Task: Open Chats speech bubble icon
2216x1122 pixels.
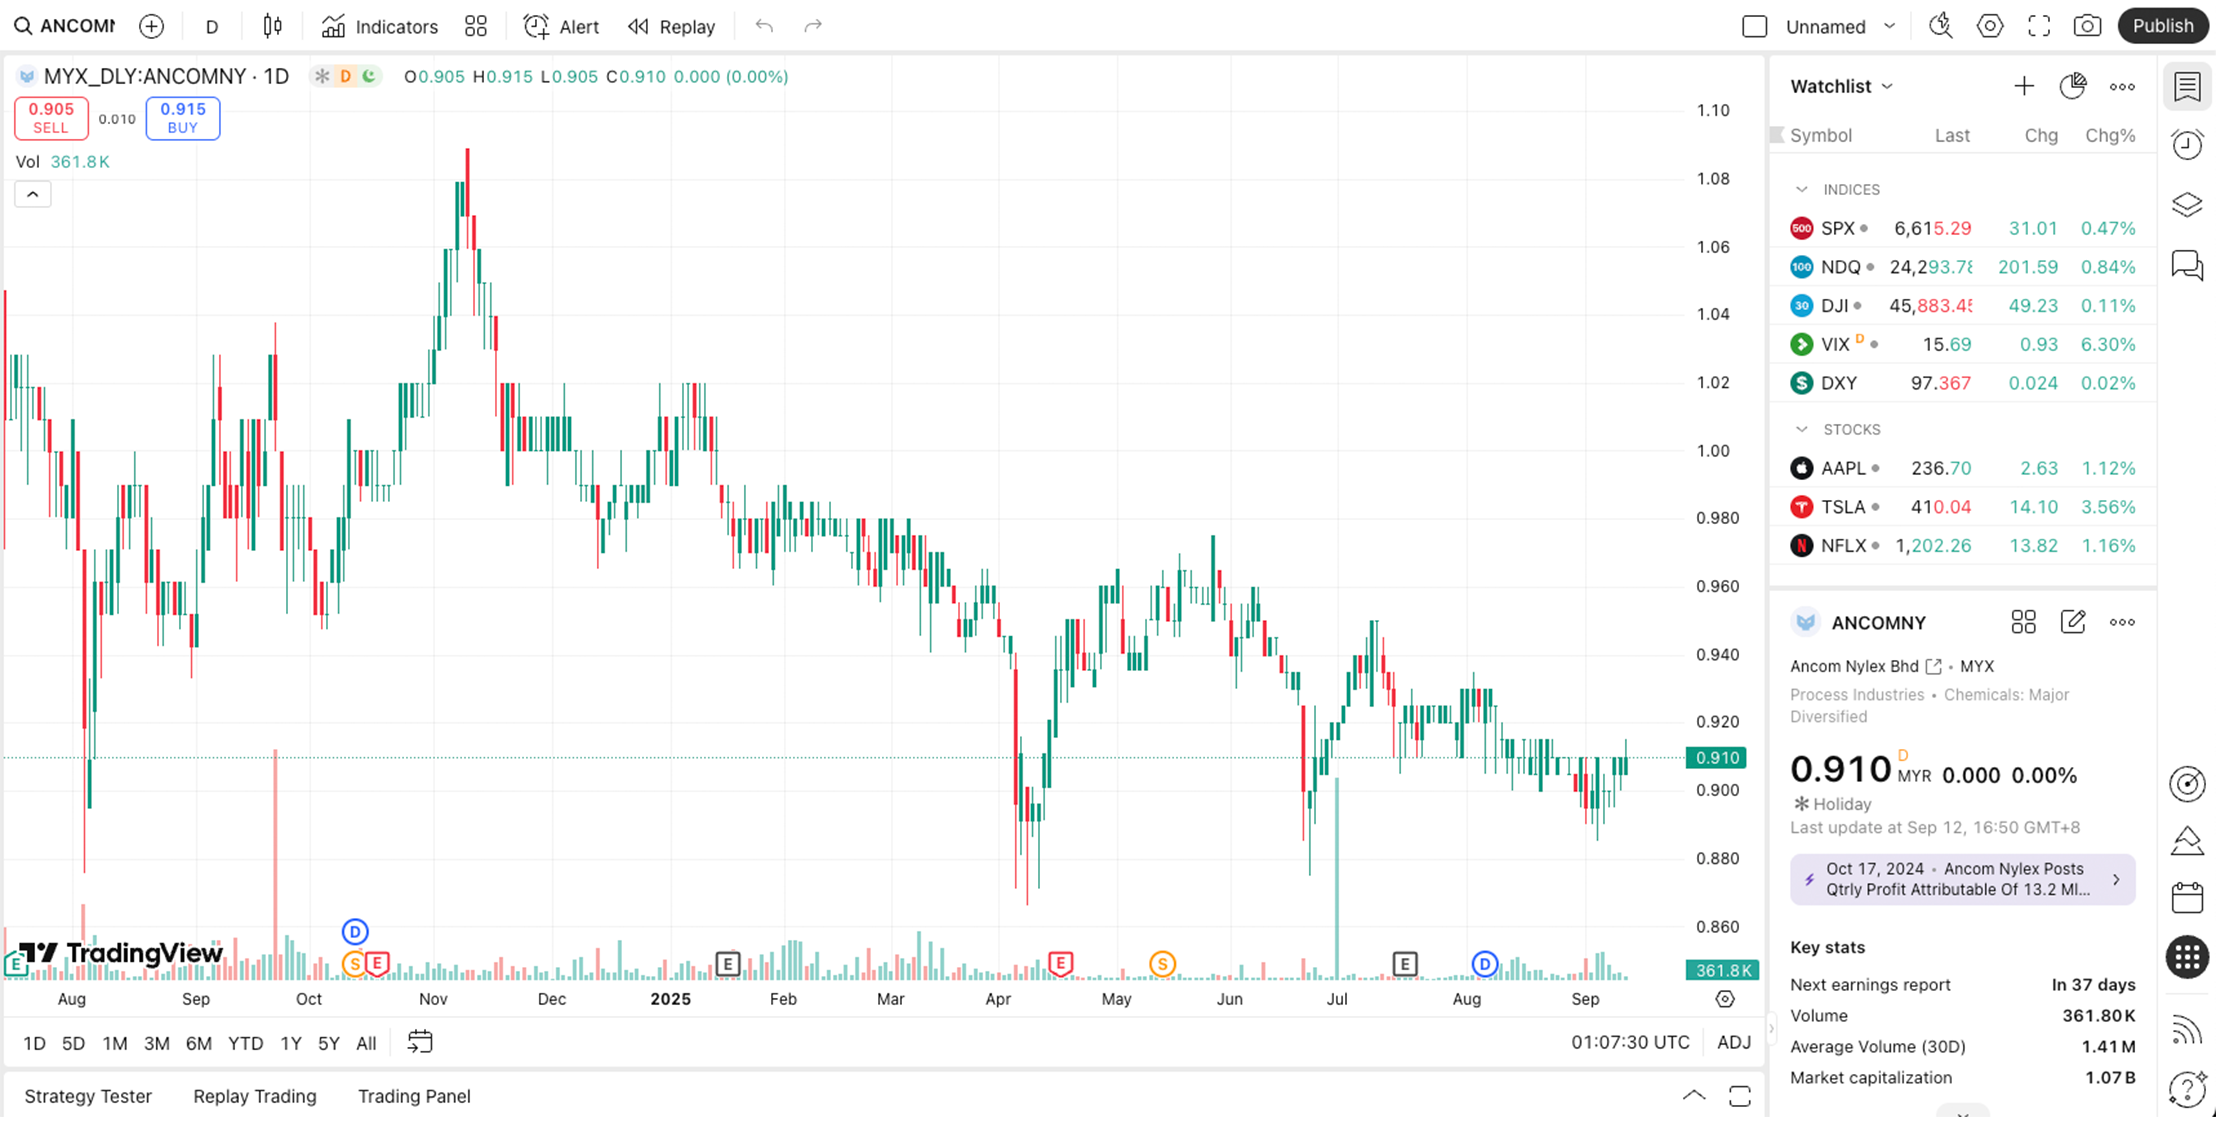Action: point(2187,265)
